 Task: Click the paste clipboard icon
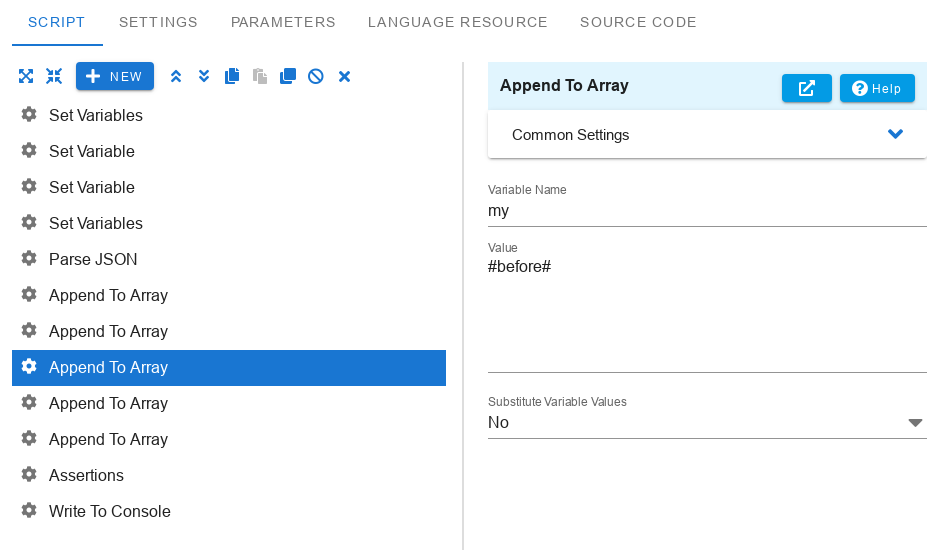(x=260, y=77)
